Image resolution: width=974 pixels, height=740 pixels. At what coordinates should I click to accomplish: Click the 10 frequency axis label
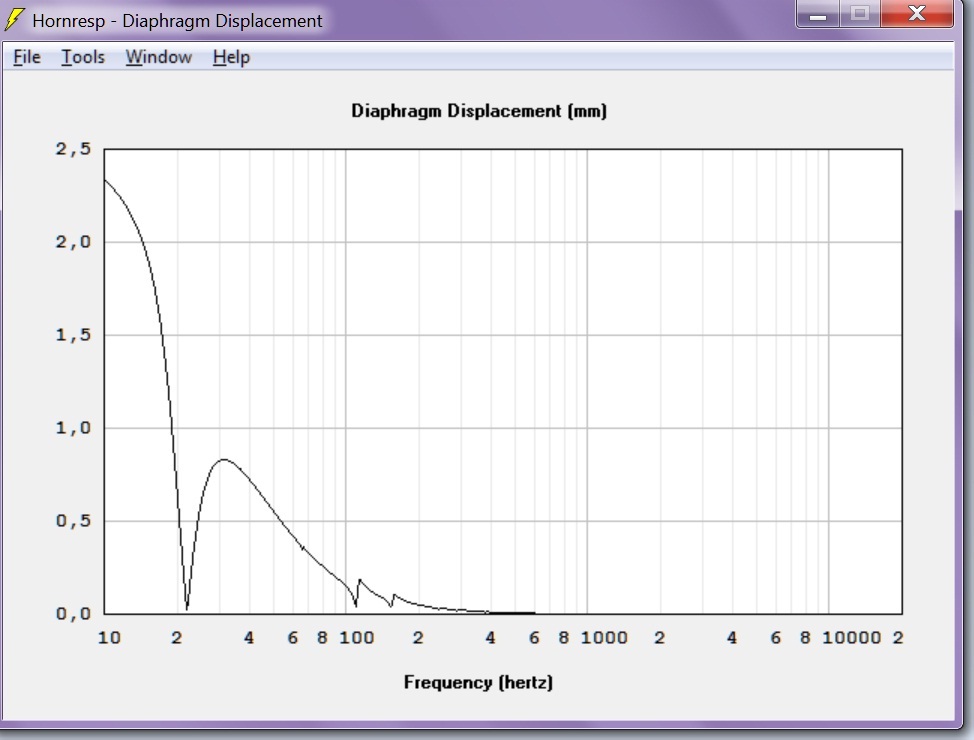[109, 637]
